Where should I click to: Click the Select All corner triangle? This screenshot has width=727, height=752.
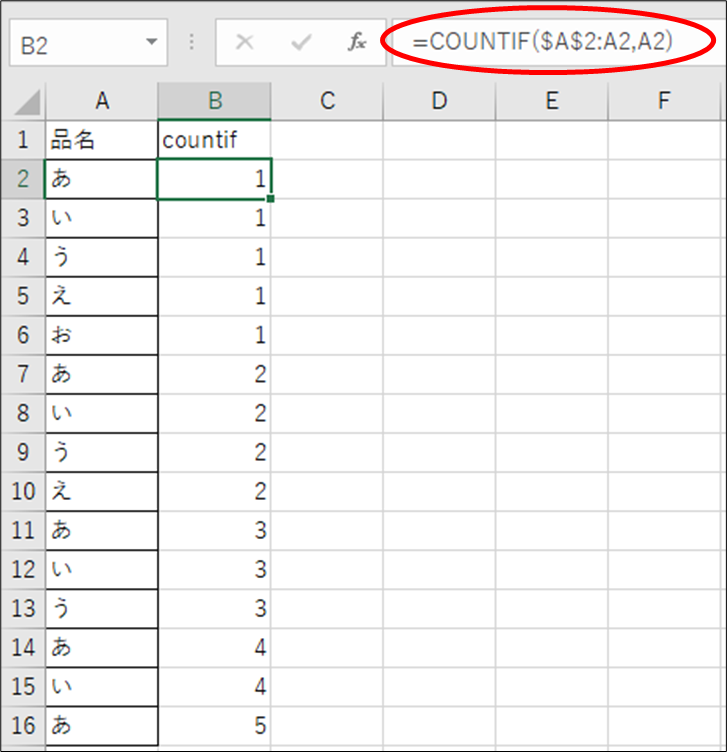pos(28,103)
